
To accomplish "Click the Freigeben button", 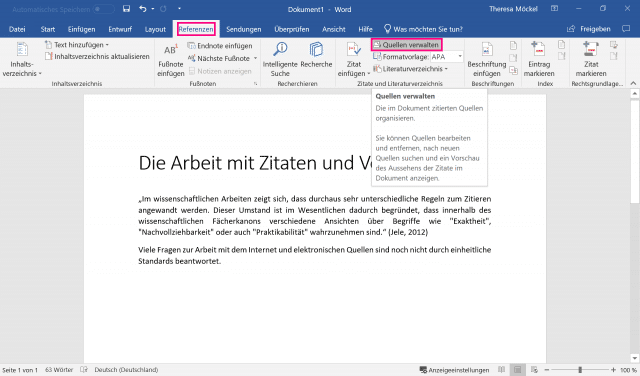I will pos(589,29).
